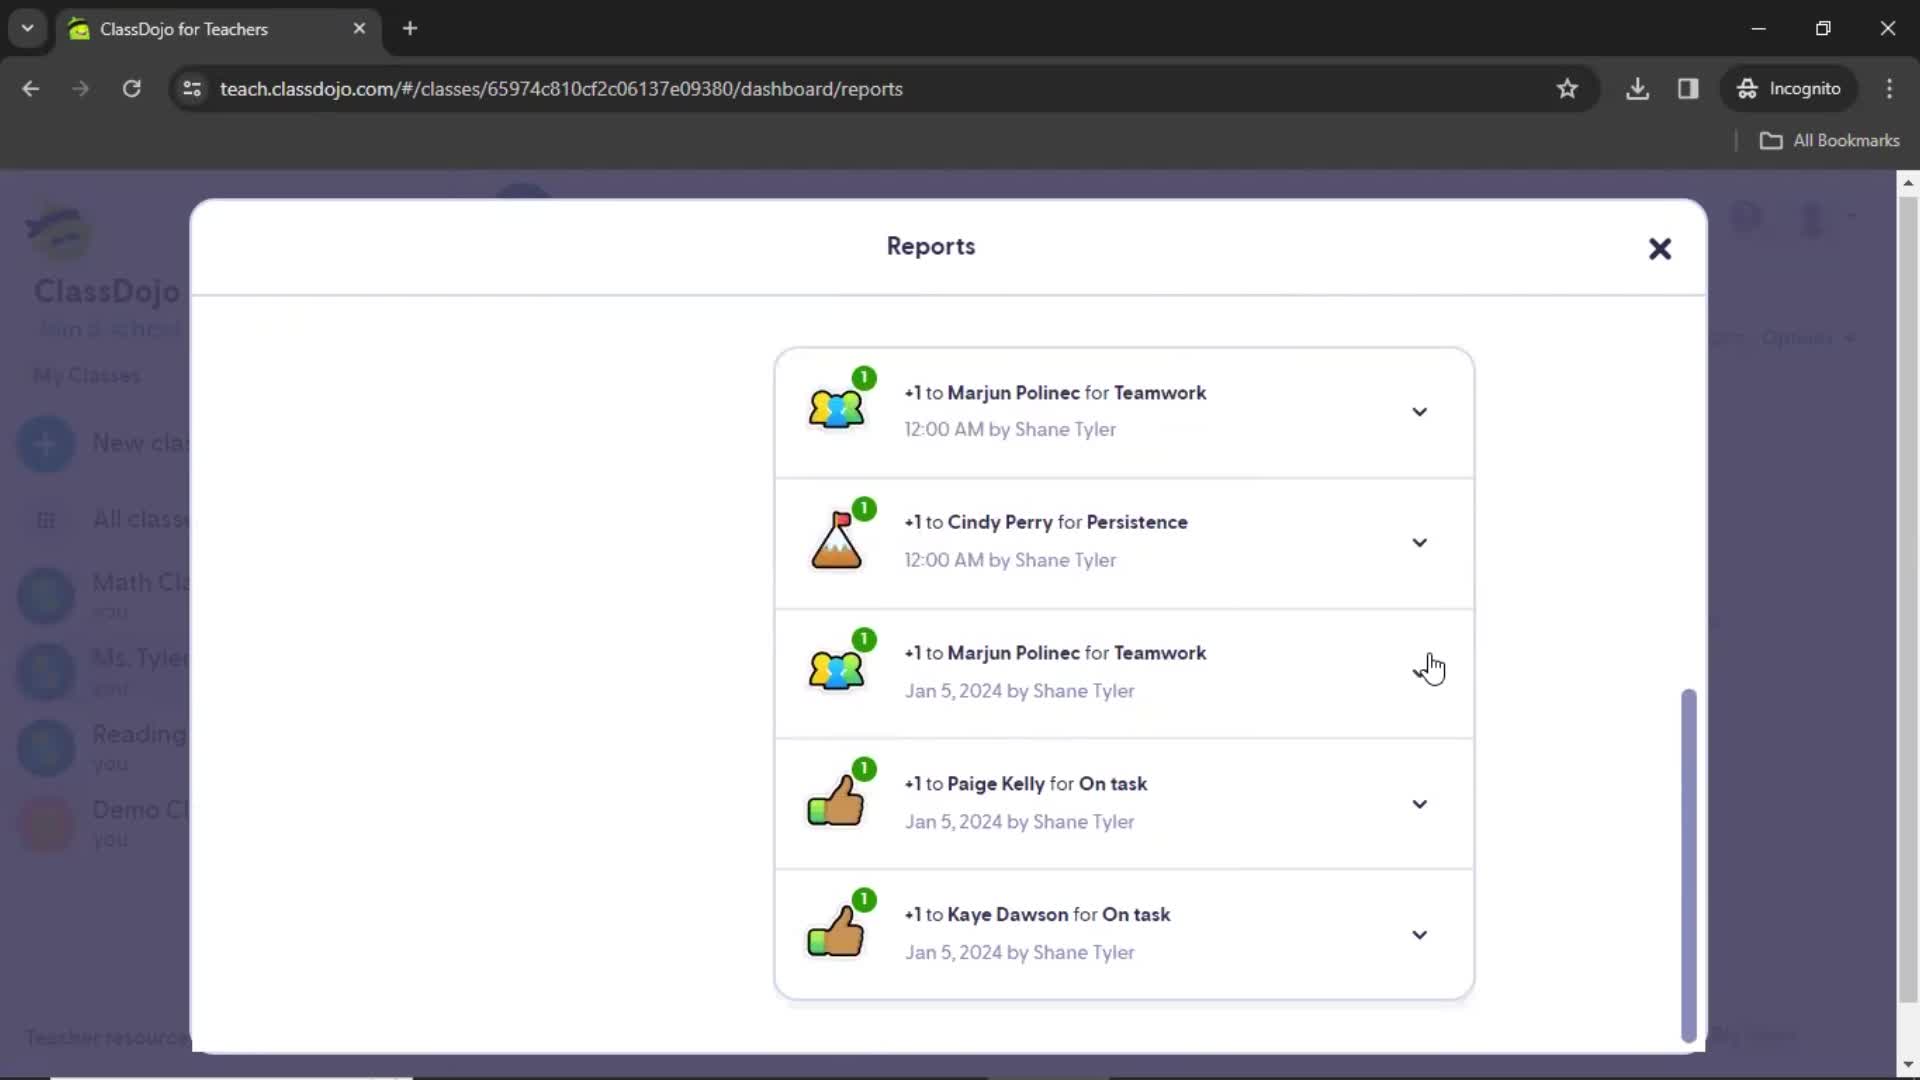The image size is (1920, 1080).
Task: Open the site information icon
Action: point(192,89)
